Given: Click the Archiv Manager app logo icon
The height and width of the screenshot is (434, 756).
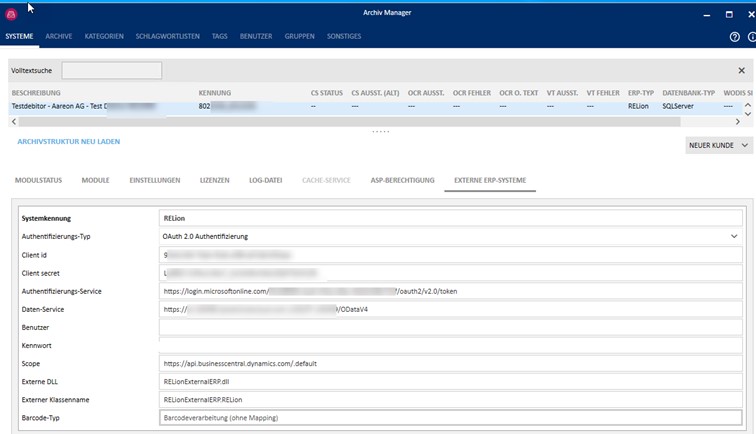Looking at the screenshot, I should point(12,15).
